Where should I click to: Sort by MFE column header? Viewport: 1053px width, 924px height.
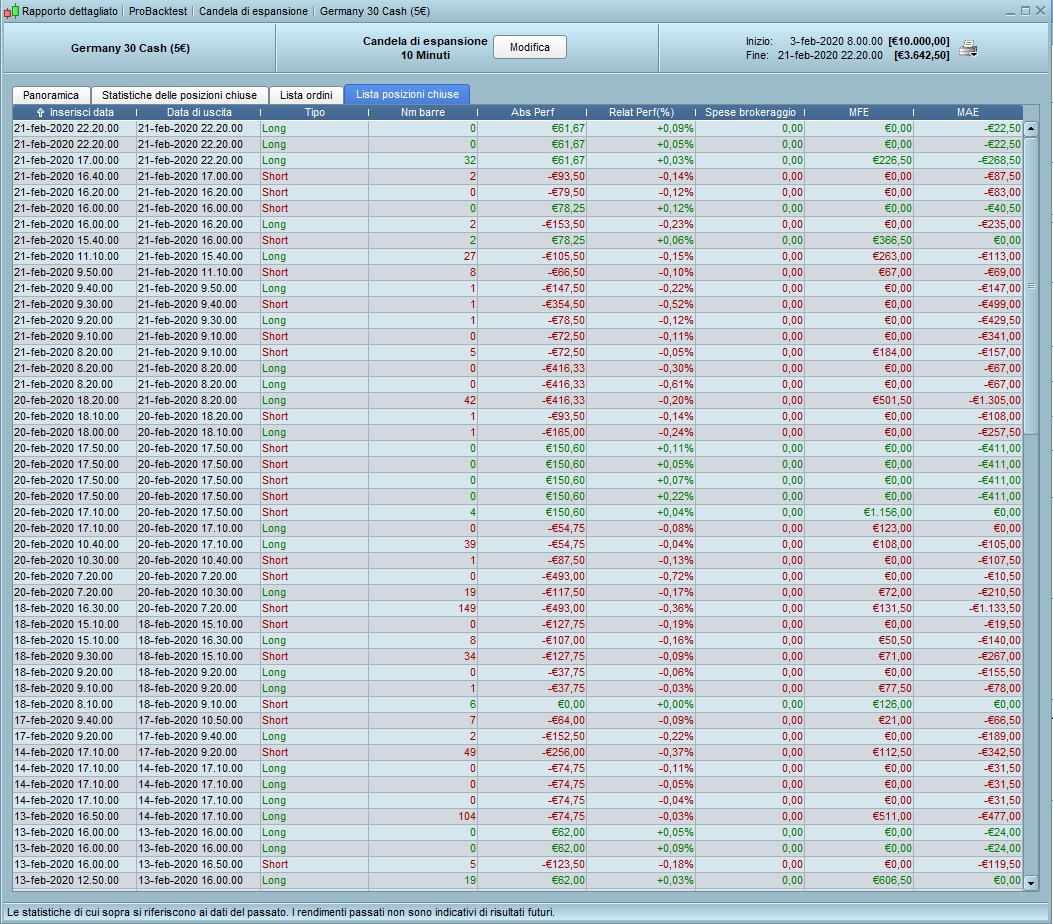pyautogui.click(x=859, y=112)
